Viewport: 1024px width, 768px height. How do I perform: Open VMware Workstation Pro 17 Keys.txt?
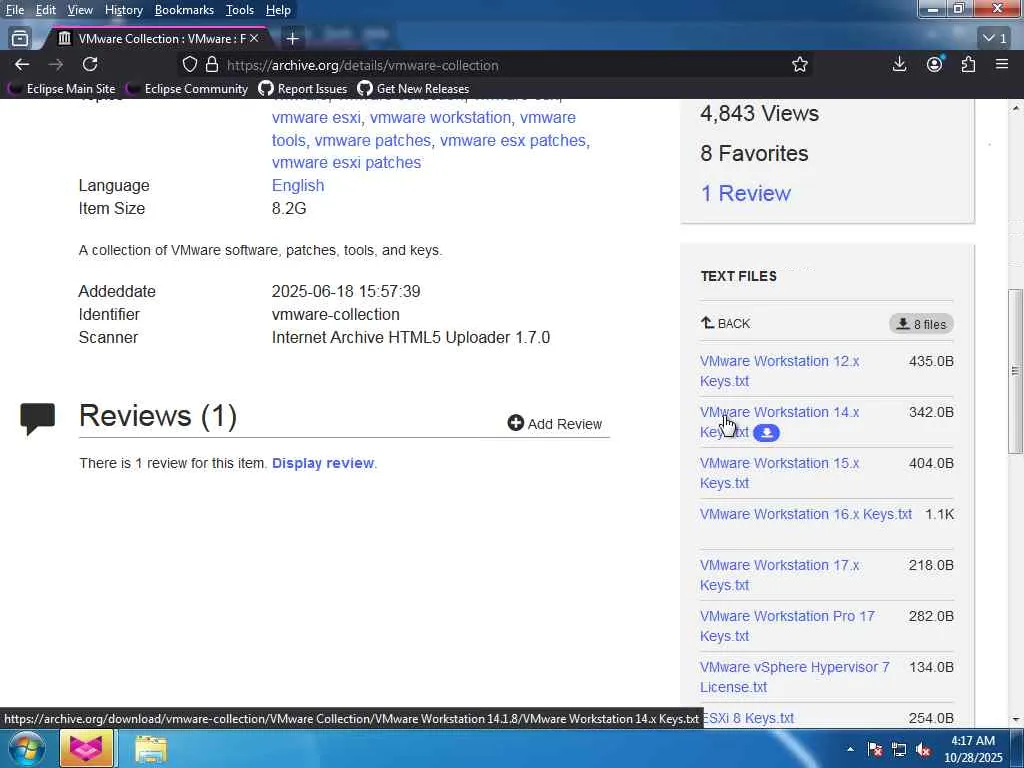(787, 626)
